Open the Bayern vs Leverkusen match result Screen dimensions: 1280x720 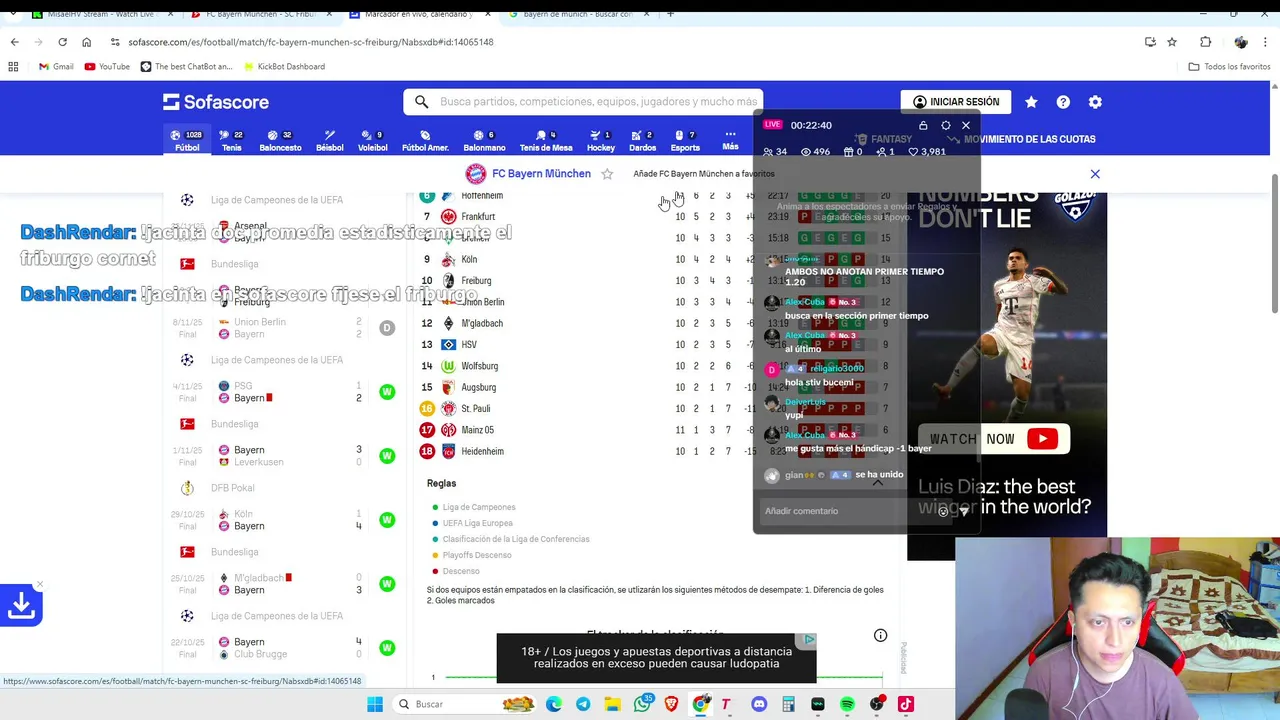click(x=285, y=456)
